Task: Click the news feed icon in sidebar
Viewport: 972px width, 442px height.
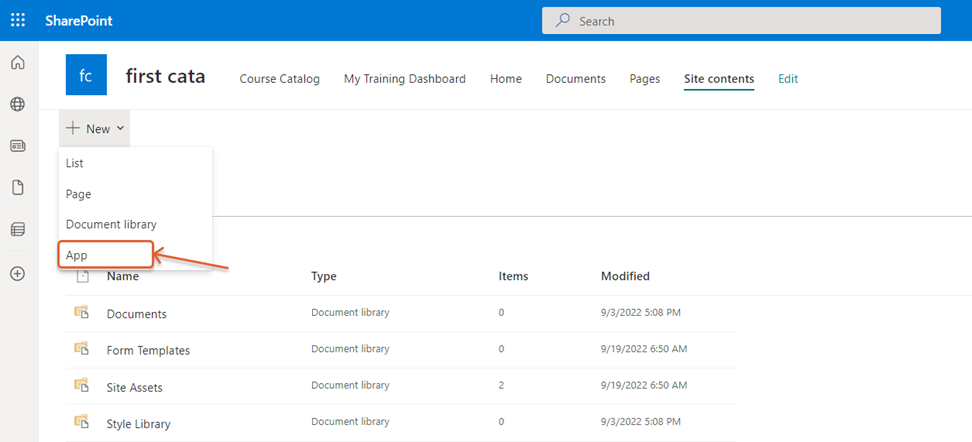Action: pos(17,146)
